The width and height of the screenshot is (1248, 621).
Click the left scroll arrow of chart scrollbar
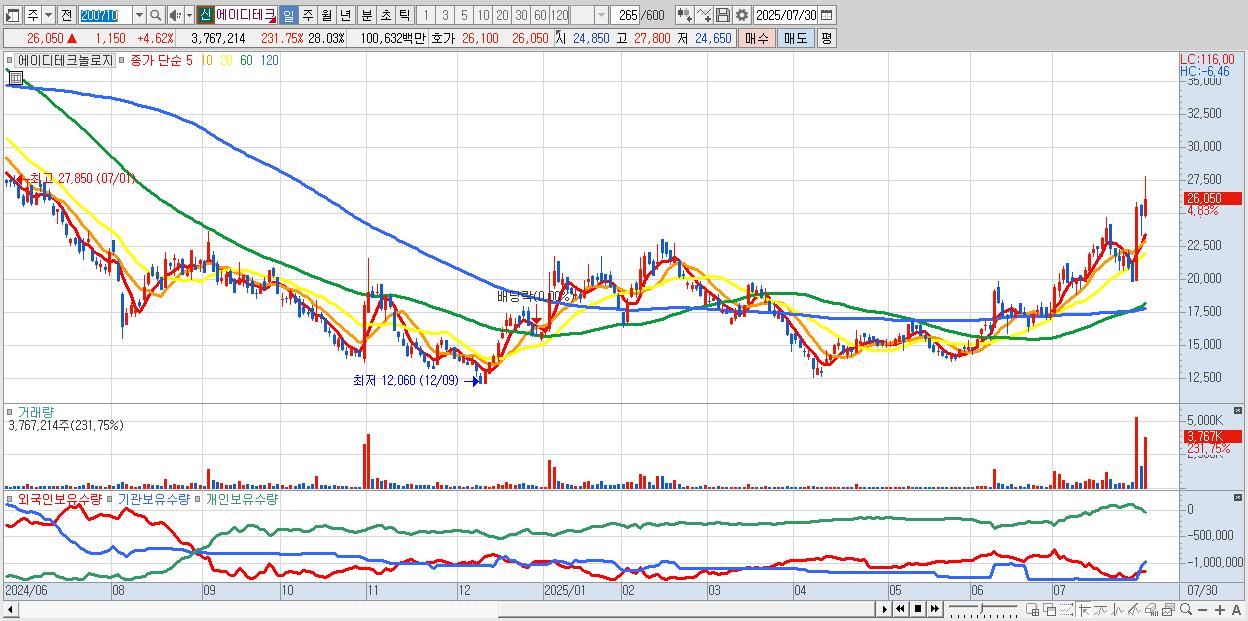pos(10,609)
